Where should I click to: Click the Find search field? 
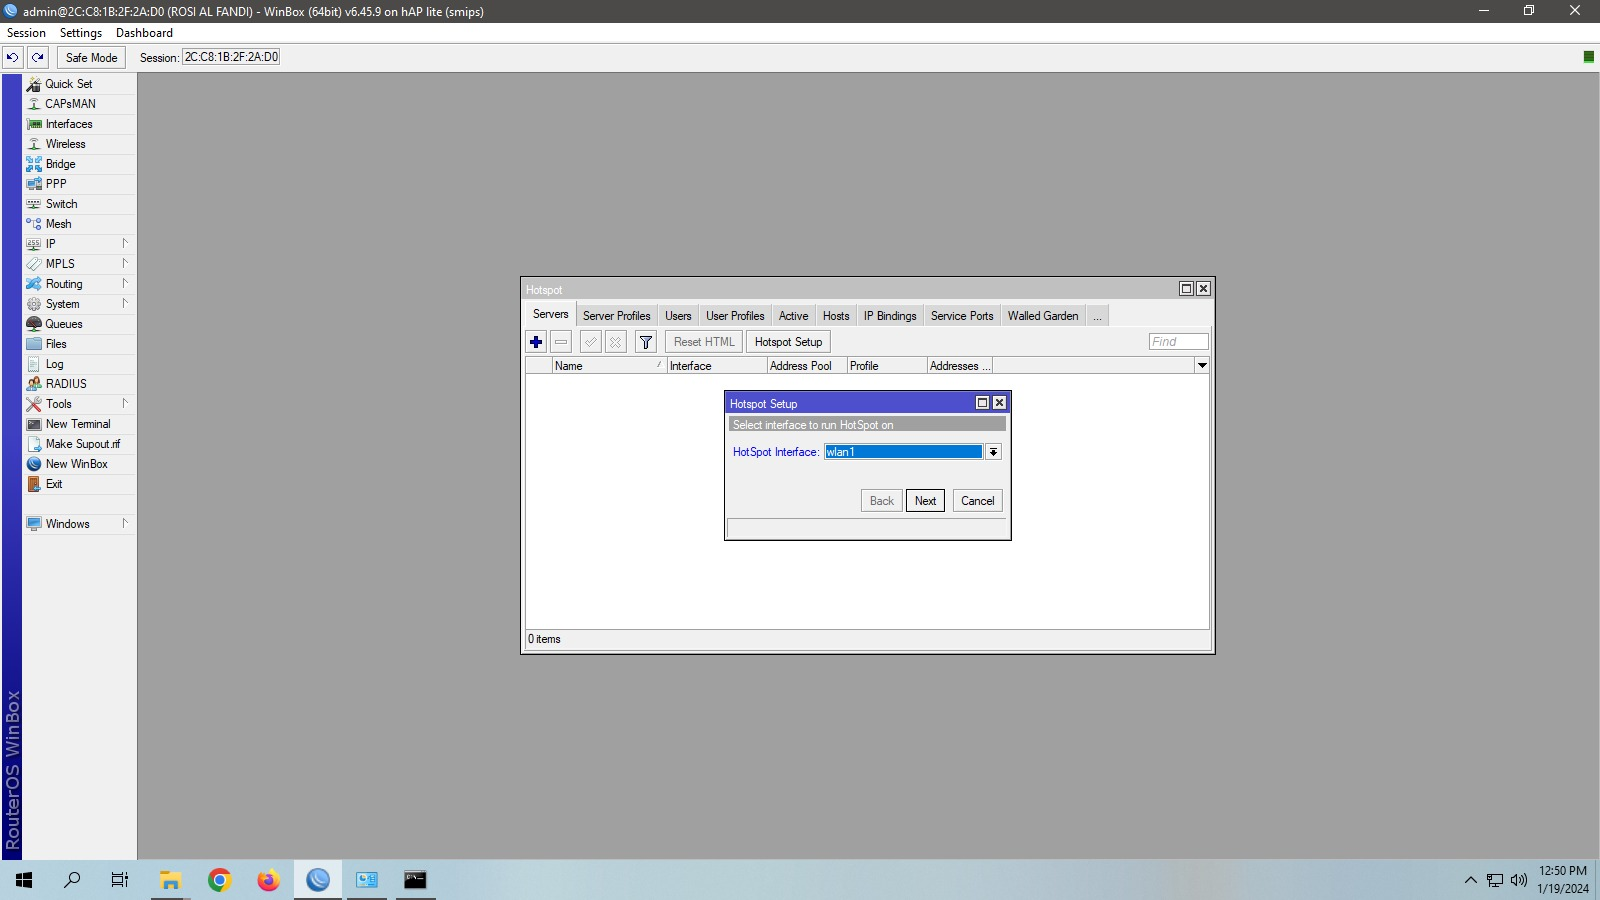1178,342
